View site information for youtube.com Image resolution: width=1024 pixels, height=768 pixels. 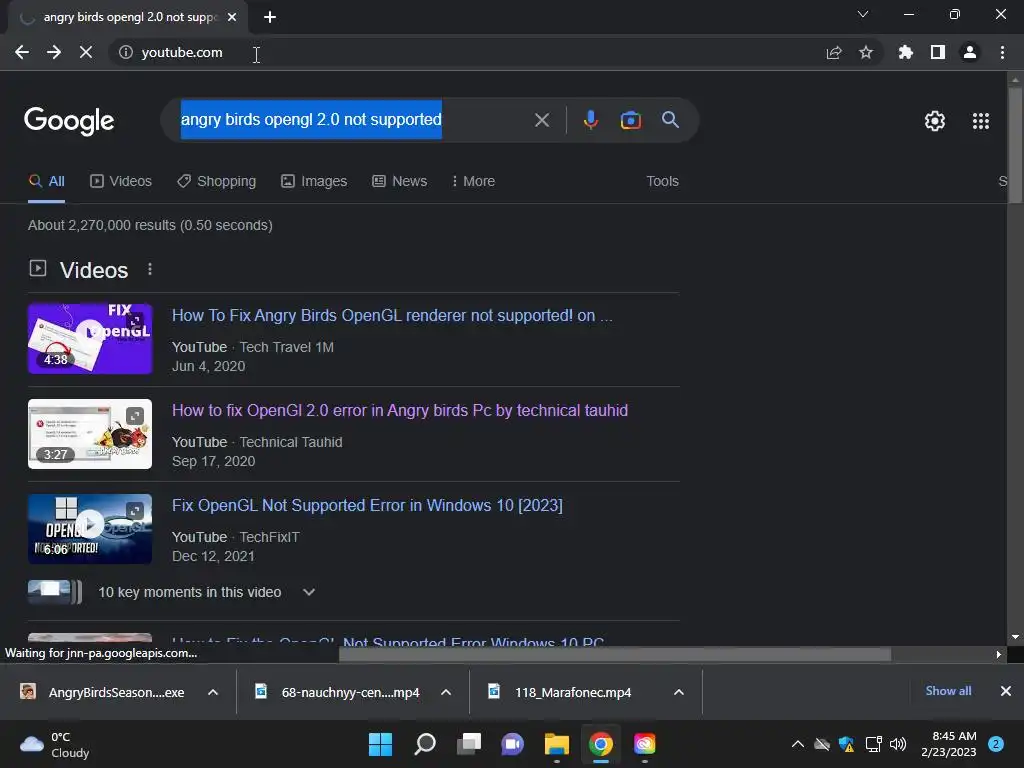(126, 52)
